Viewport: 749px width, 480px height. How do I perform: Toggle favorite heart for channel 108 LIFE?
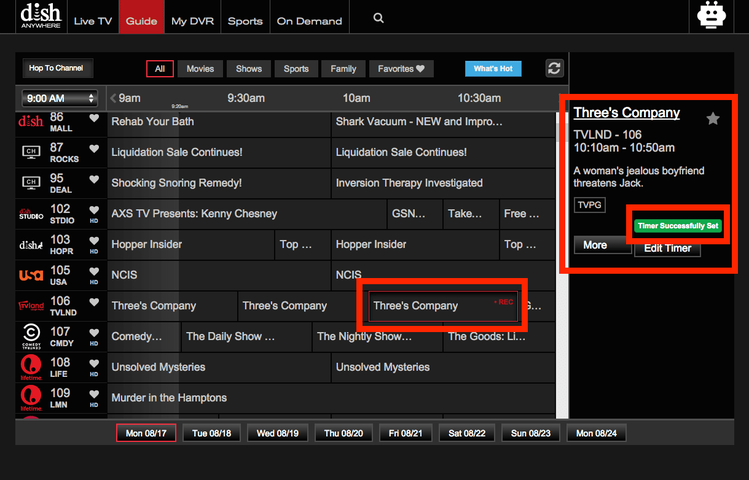pos(94,363)
